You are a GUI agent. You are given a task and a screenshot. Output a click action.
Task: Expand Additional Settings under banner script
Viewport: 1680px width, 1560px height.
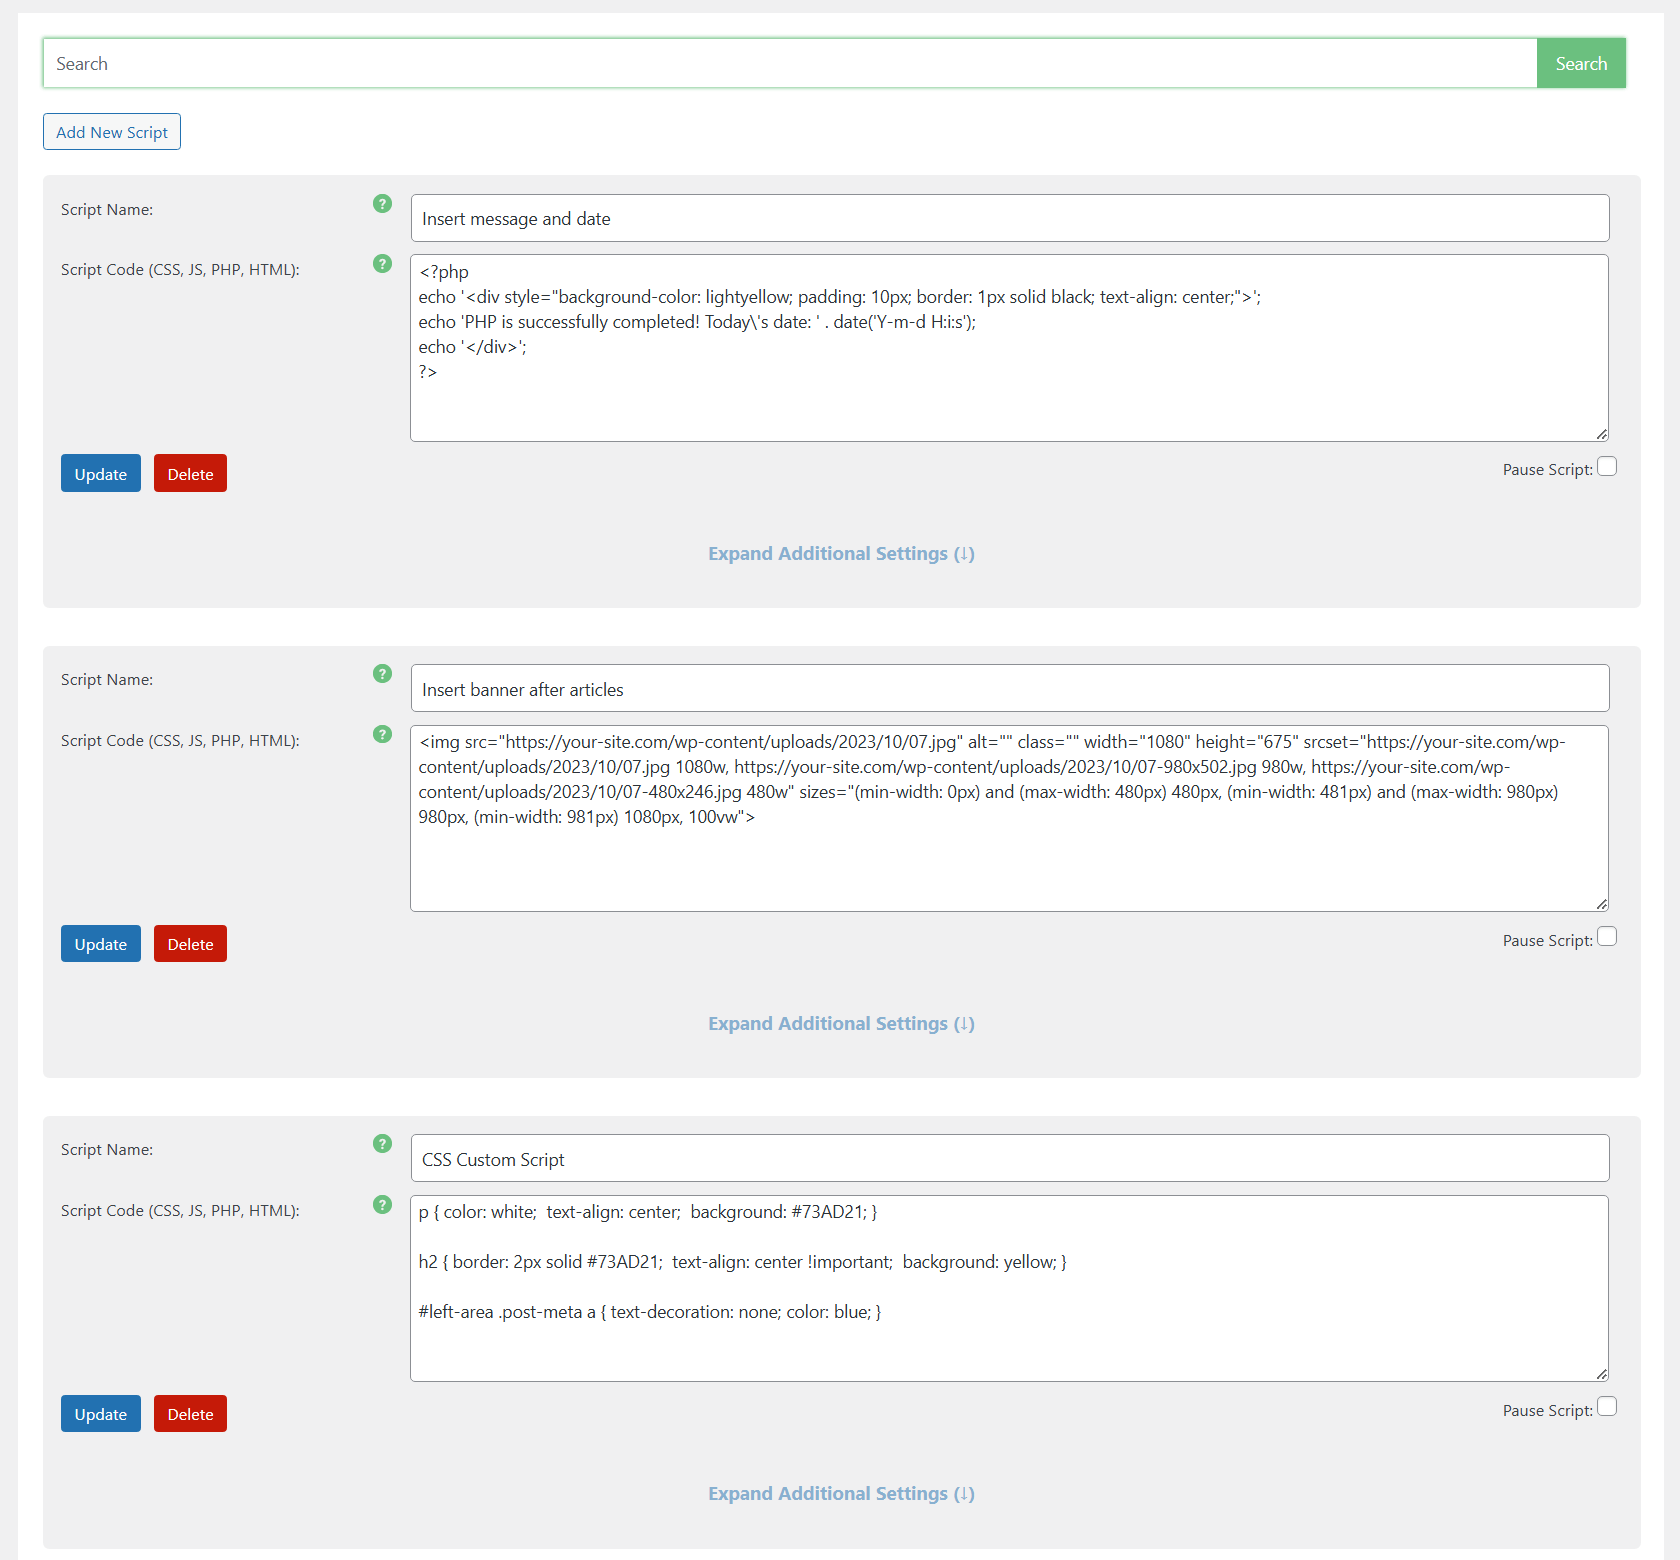click(x=841, y=1024)
